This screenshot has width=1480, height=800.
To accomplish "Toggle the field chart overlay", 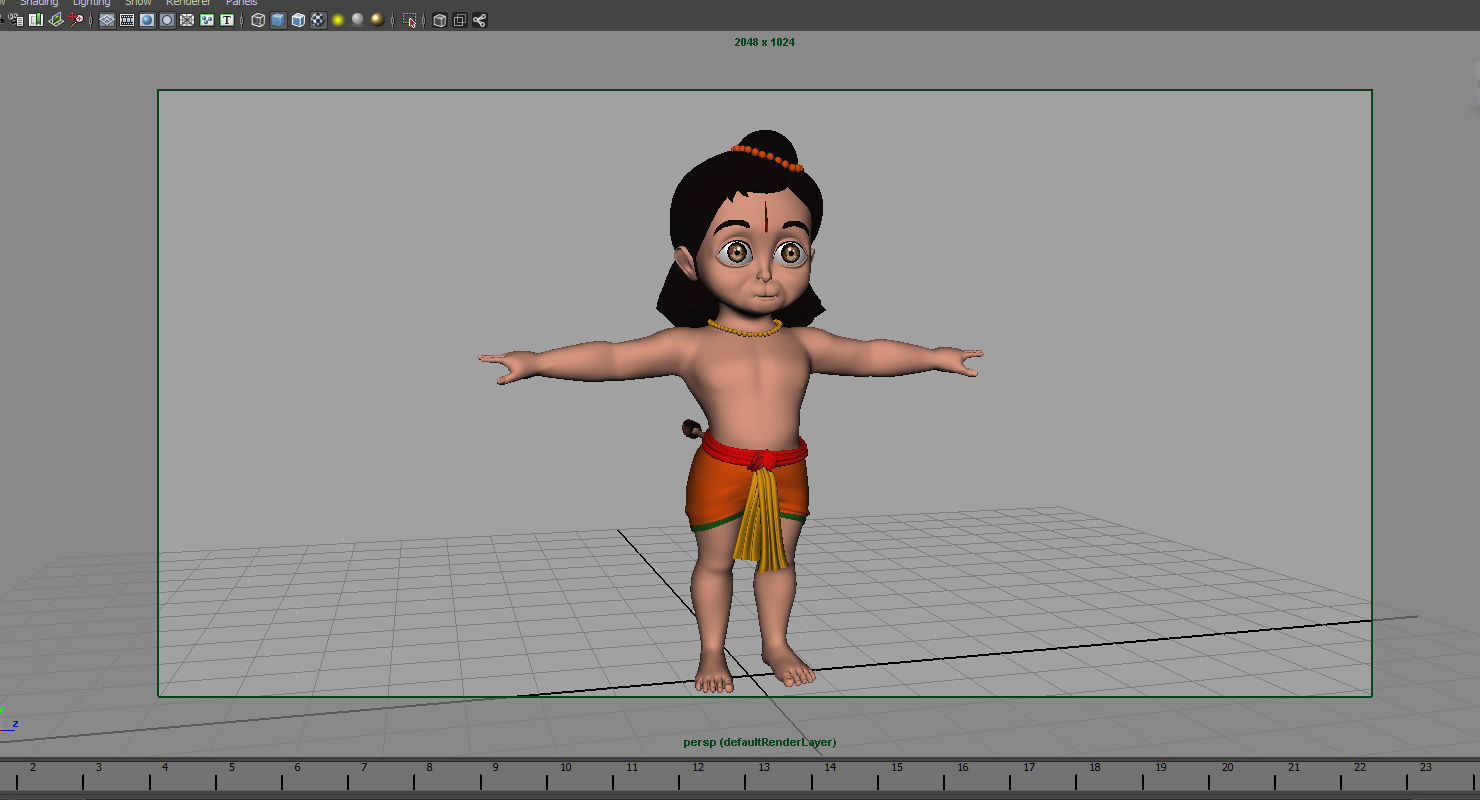I will 187,20.
